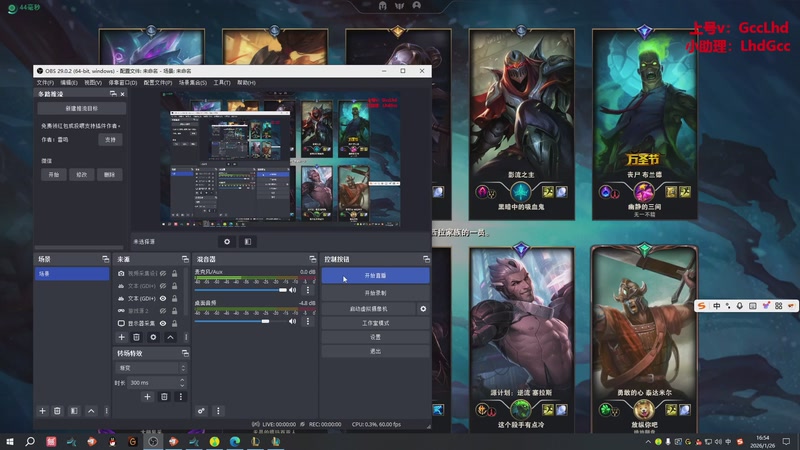Remove selected source with the 来源 trash icon
This screenshot has height=450, width=800.
point(136,337)
